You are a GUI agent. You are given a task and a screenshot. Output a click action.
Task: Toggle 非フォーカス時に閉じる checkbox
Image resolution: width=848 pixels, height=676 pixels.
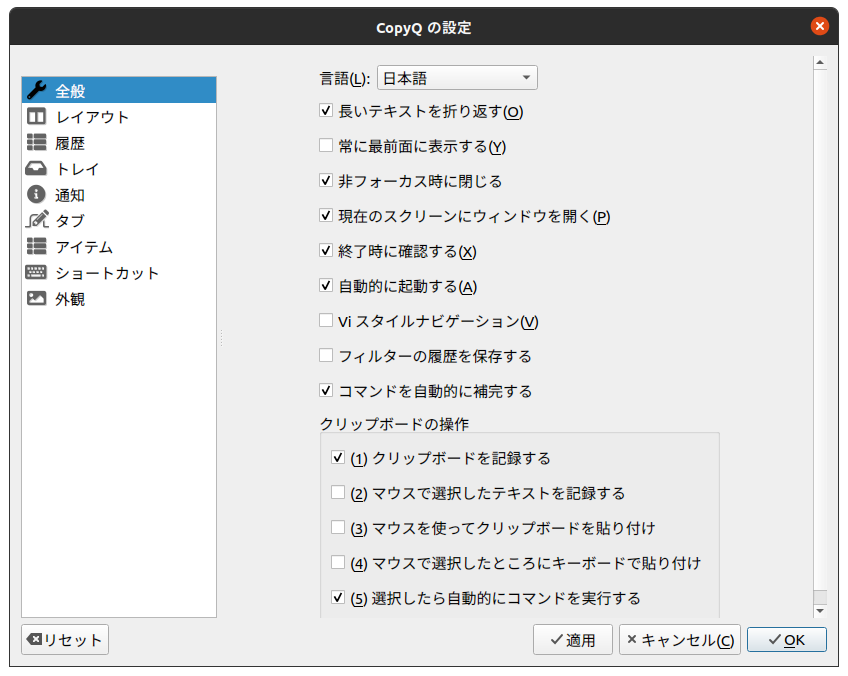tap(326, 180)
